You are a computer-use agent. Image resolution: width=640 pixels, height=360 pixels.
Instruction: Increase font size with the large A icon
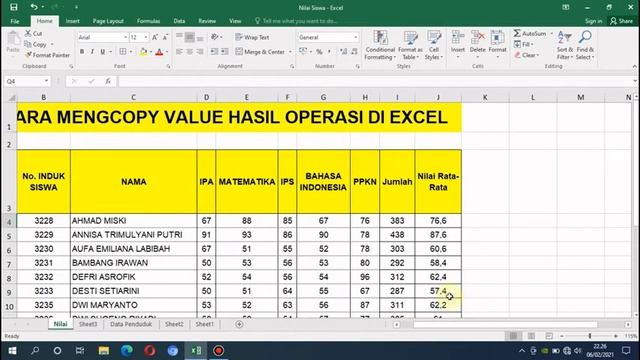point(155,37)
